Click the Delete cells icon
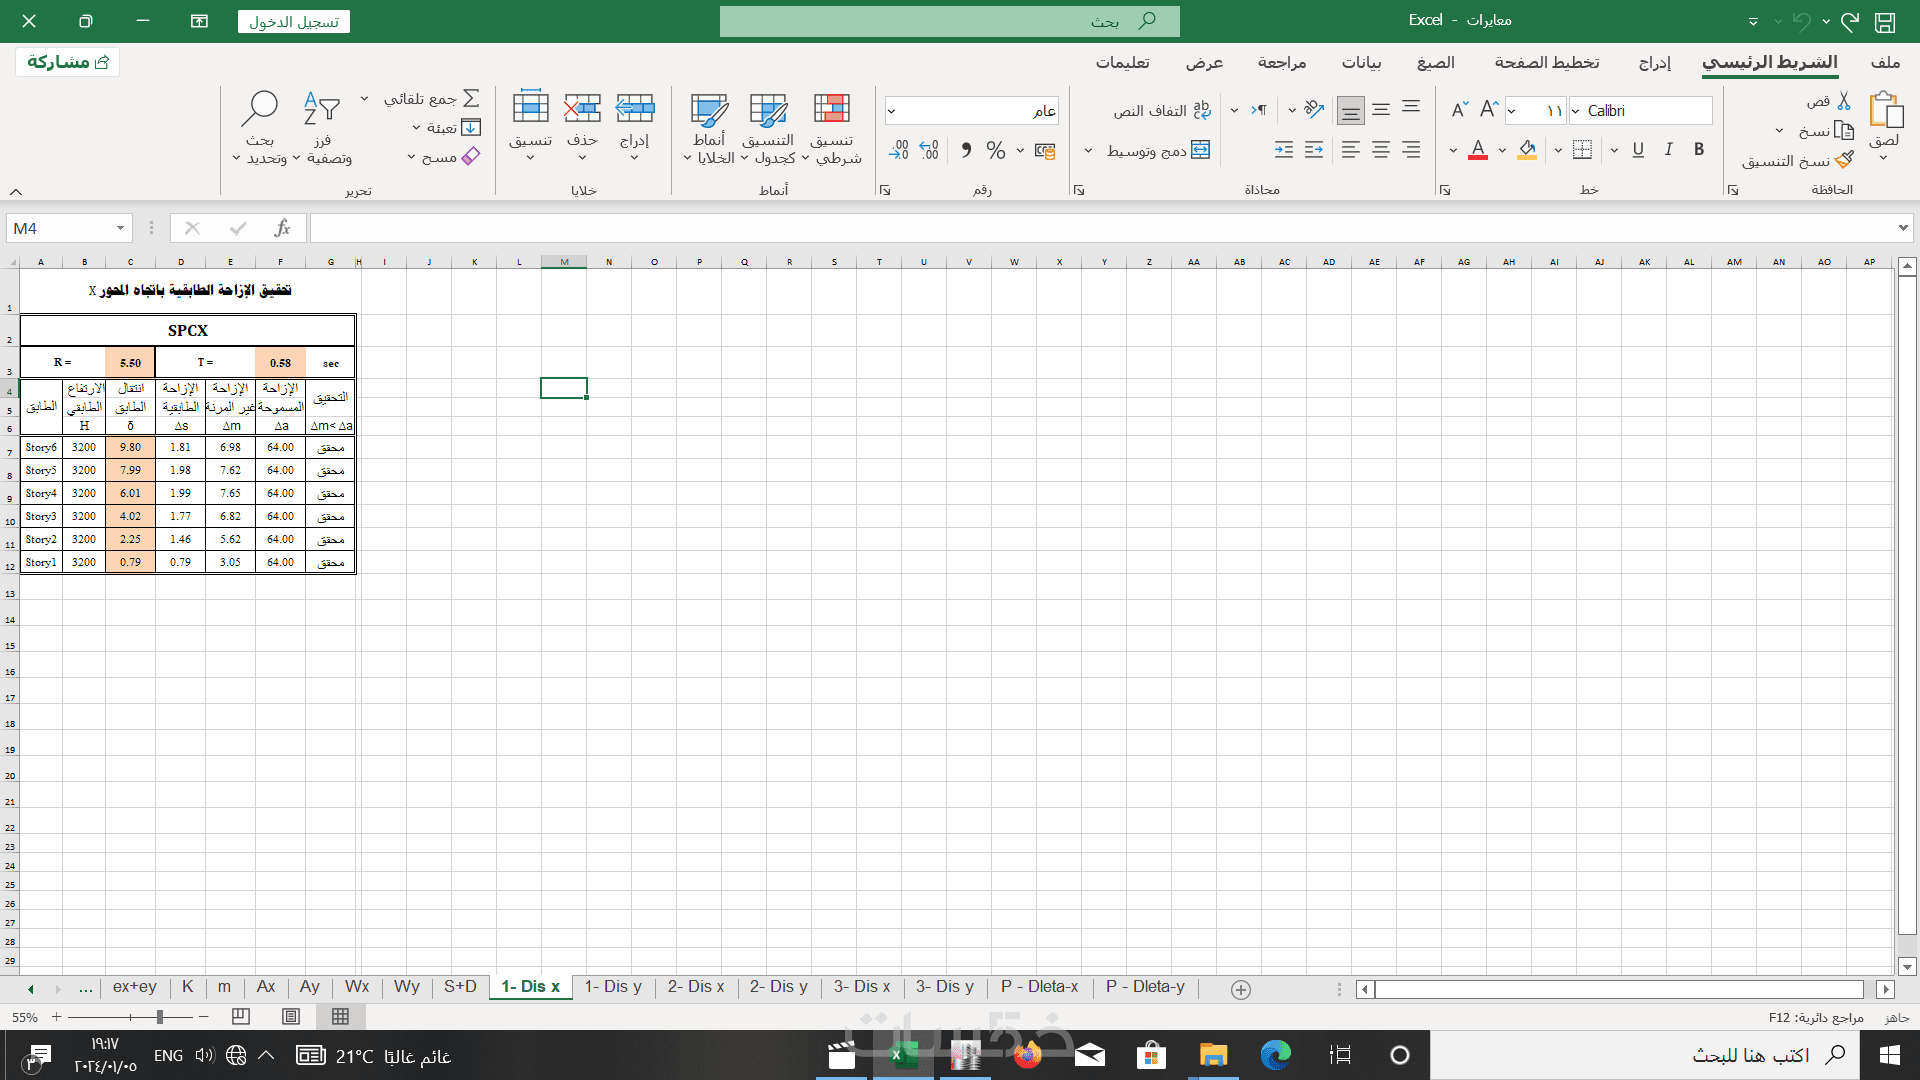The width and height of the screenshot is (1920, 1080). [x=582, y=108]
